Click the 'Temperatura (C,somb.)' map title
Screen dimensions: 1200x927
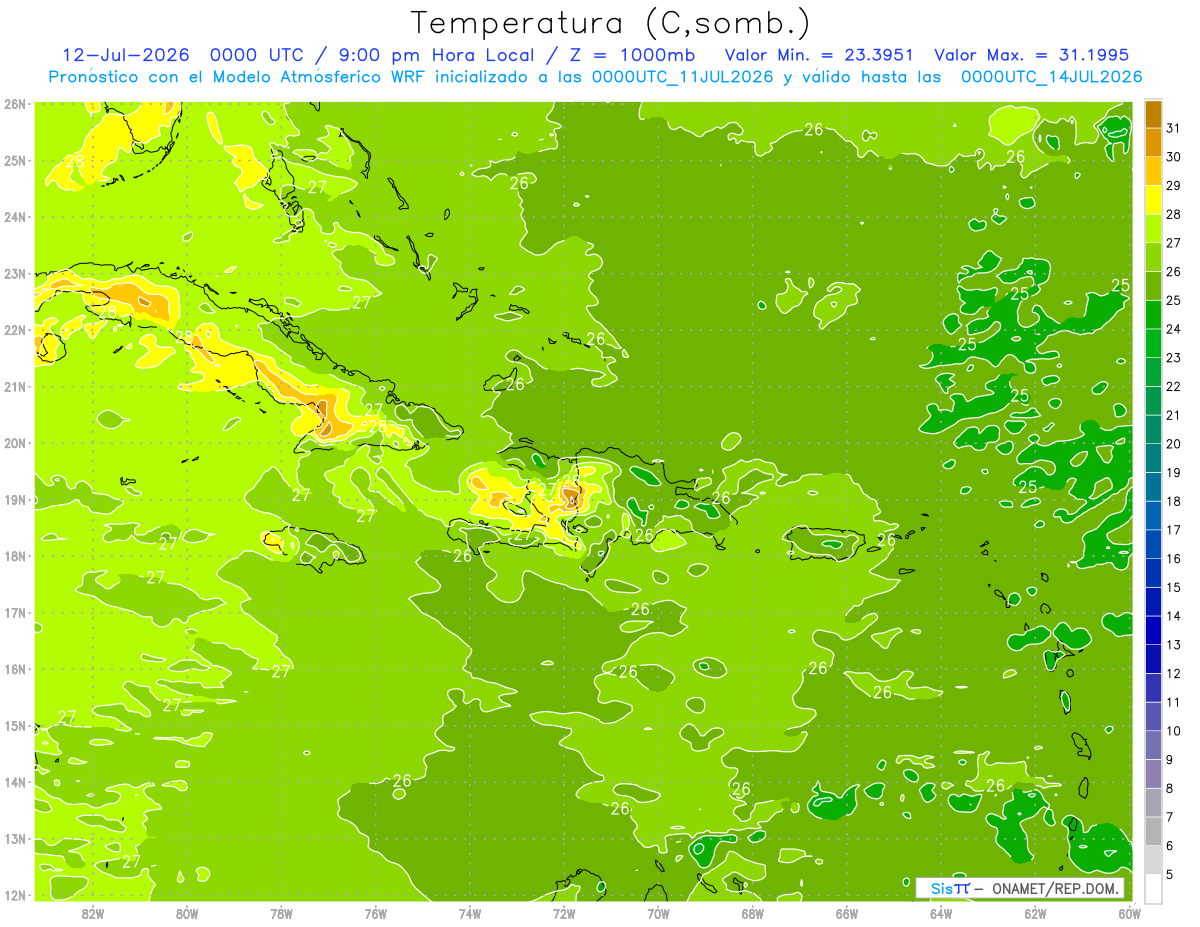click(611, 23)
